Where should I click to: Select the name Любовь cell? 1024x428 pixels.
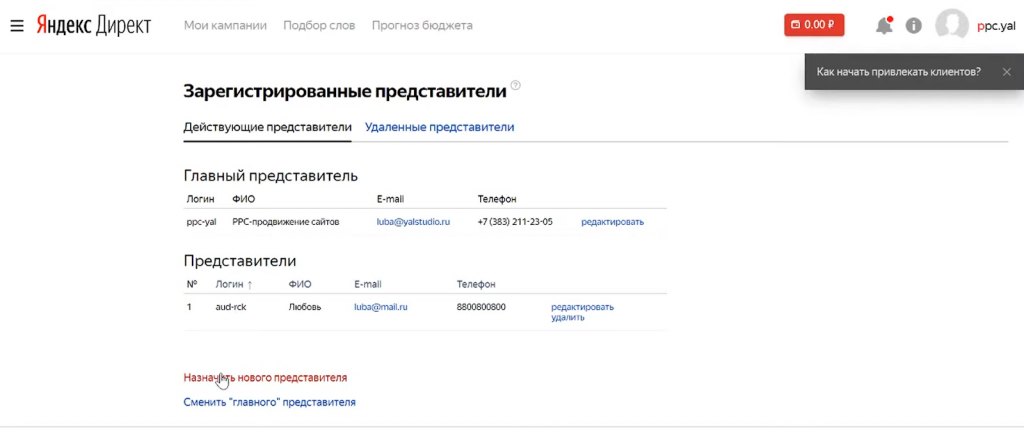[305, 307]
